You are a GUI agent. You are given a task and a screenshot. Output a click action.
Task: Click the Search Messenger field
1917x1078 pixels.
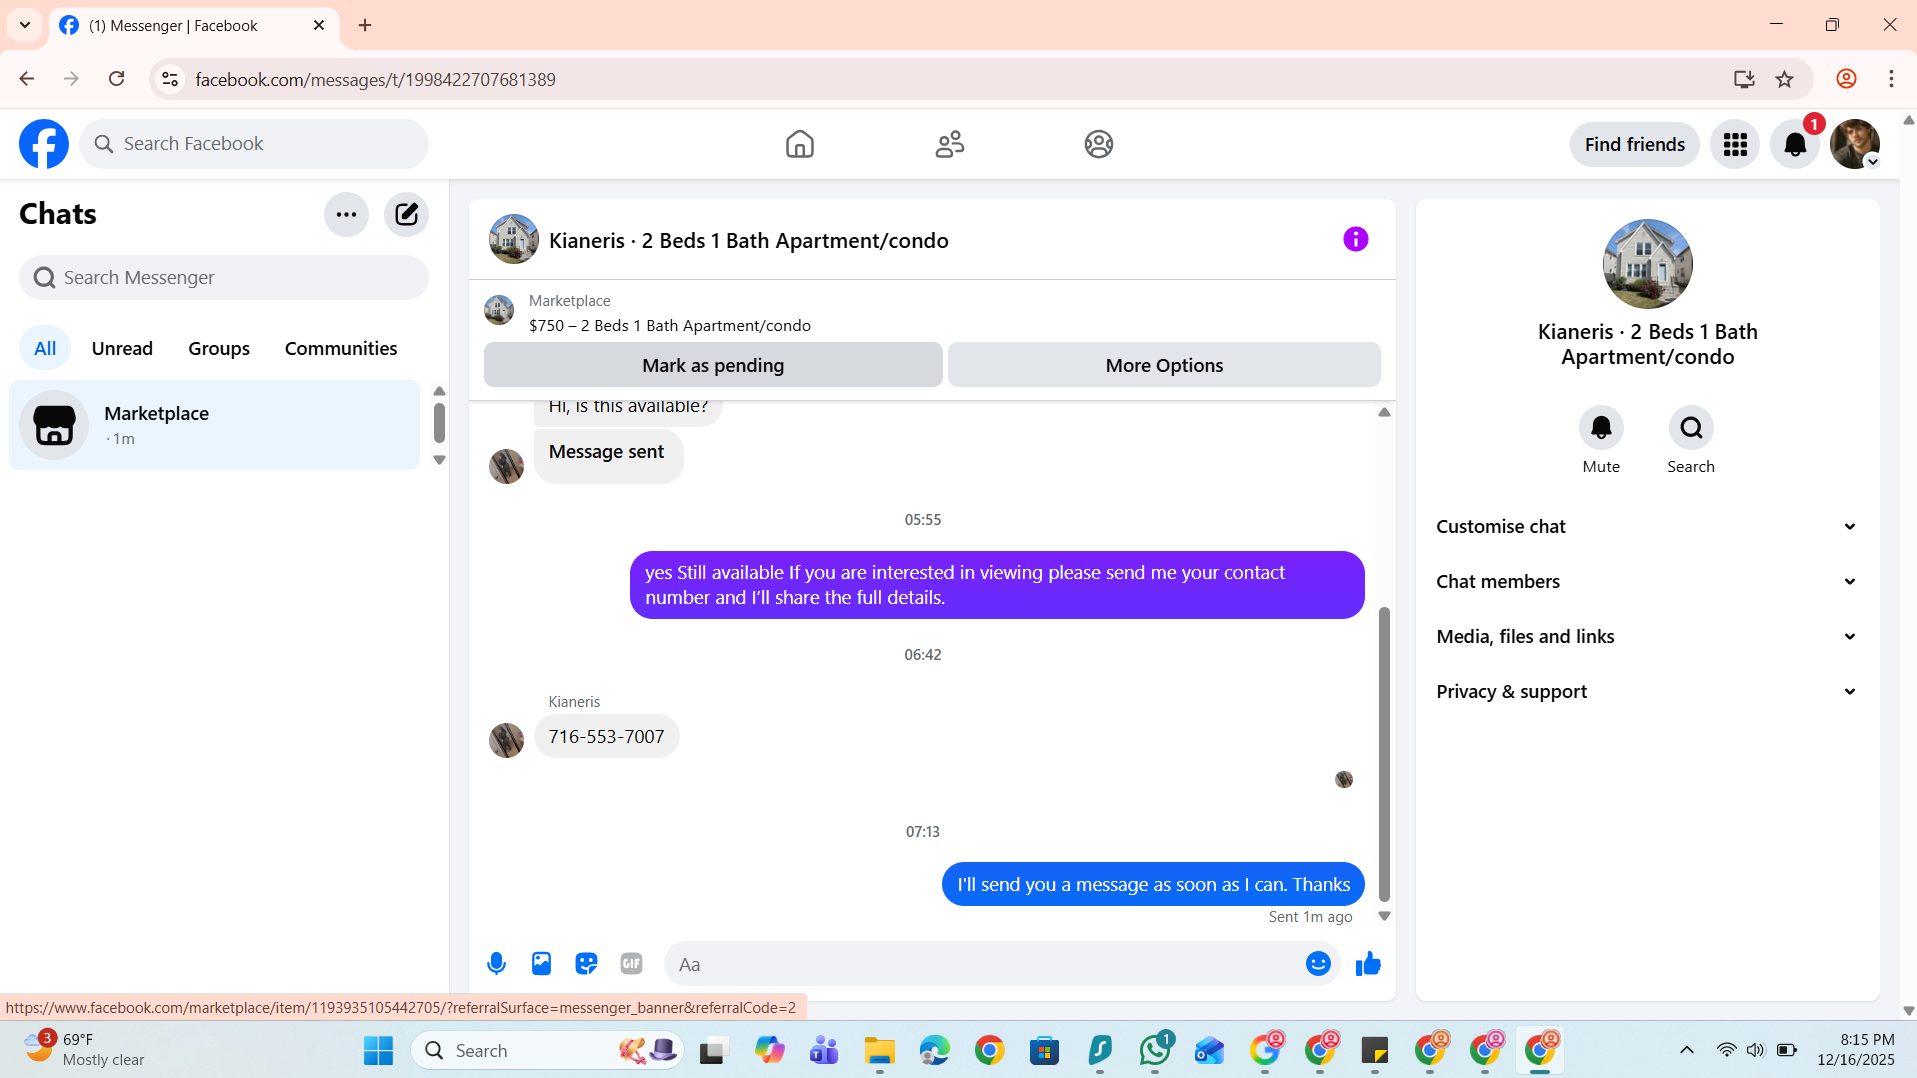tap(224, 278)
